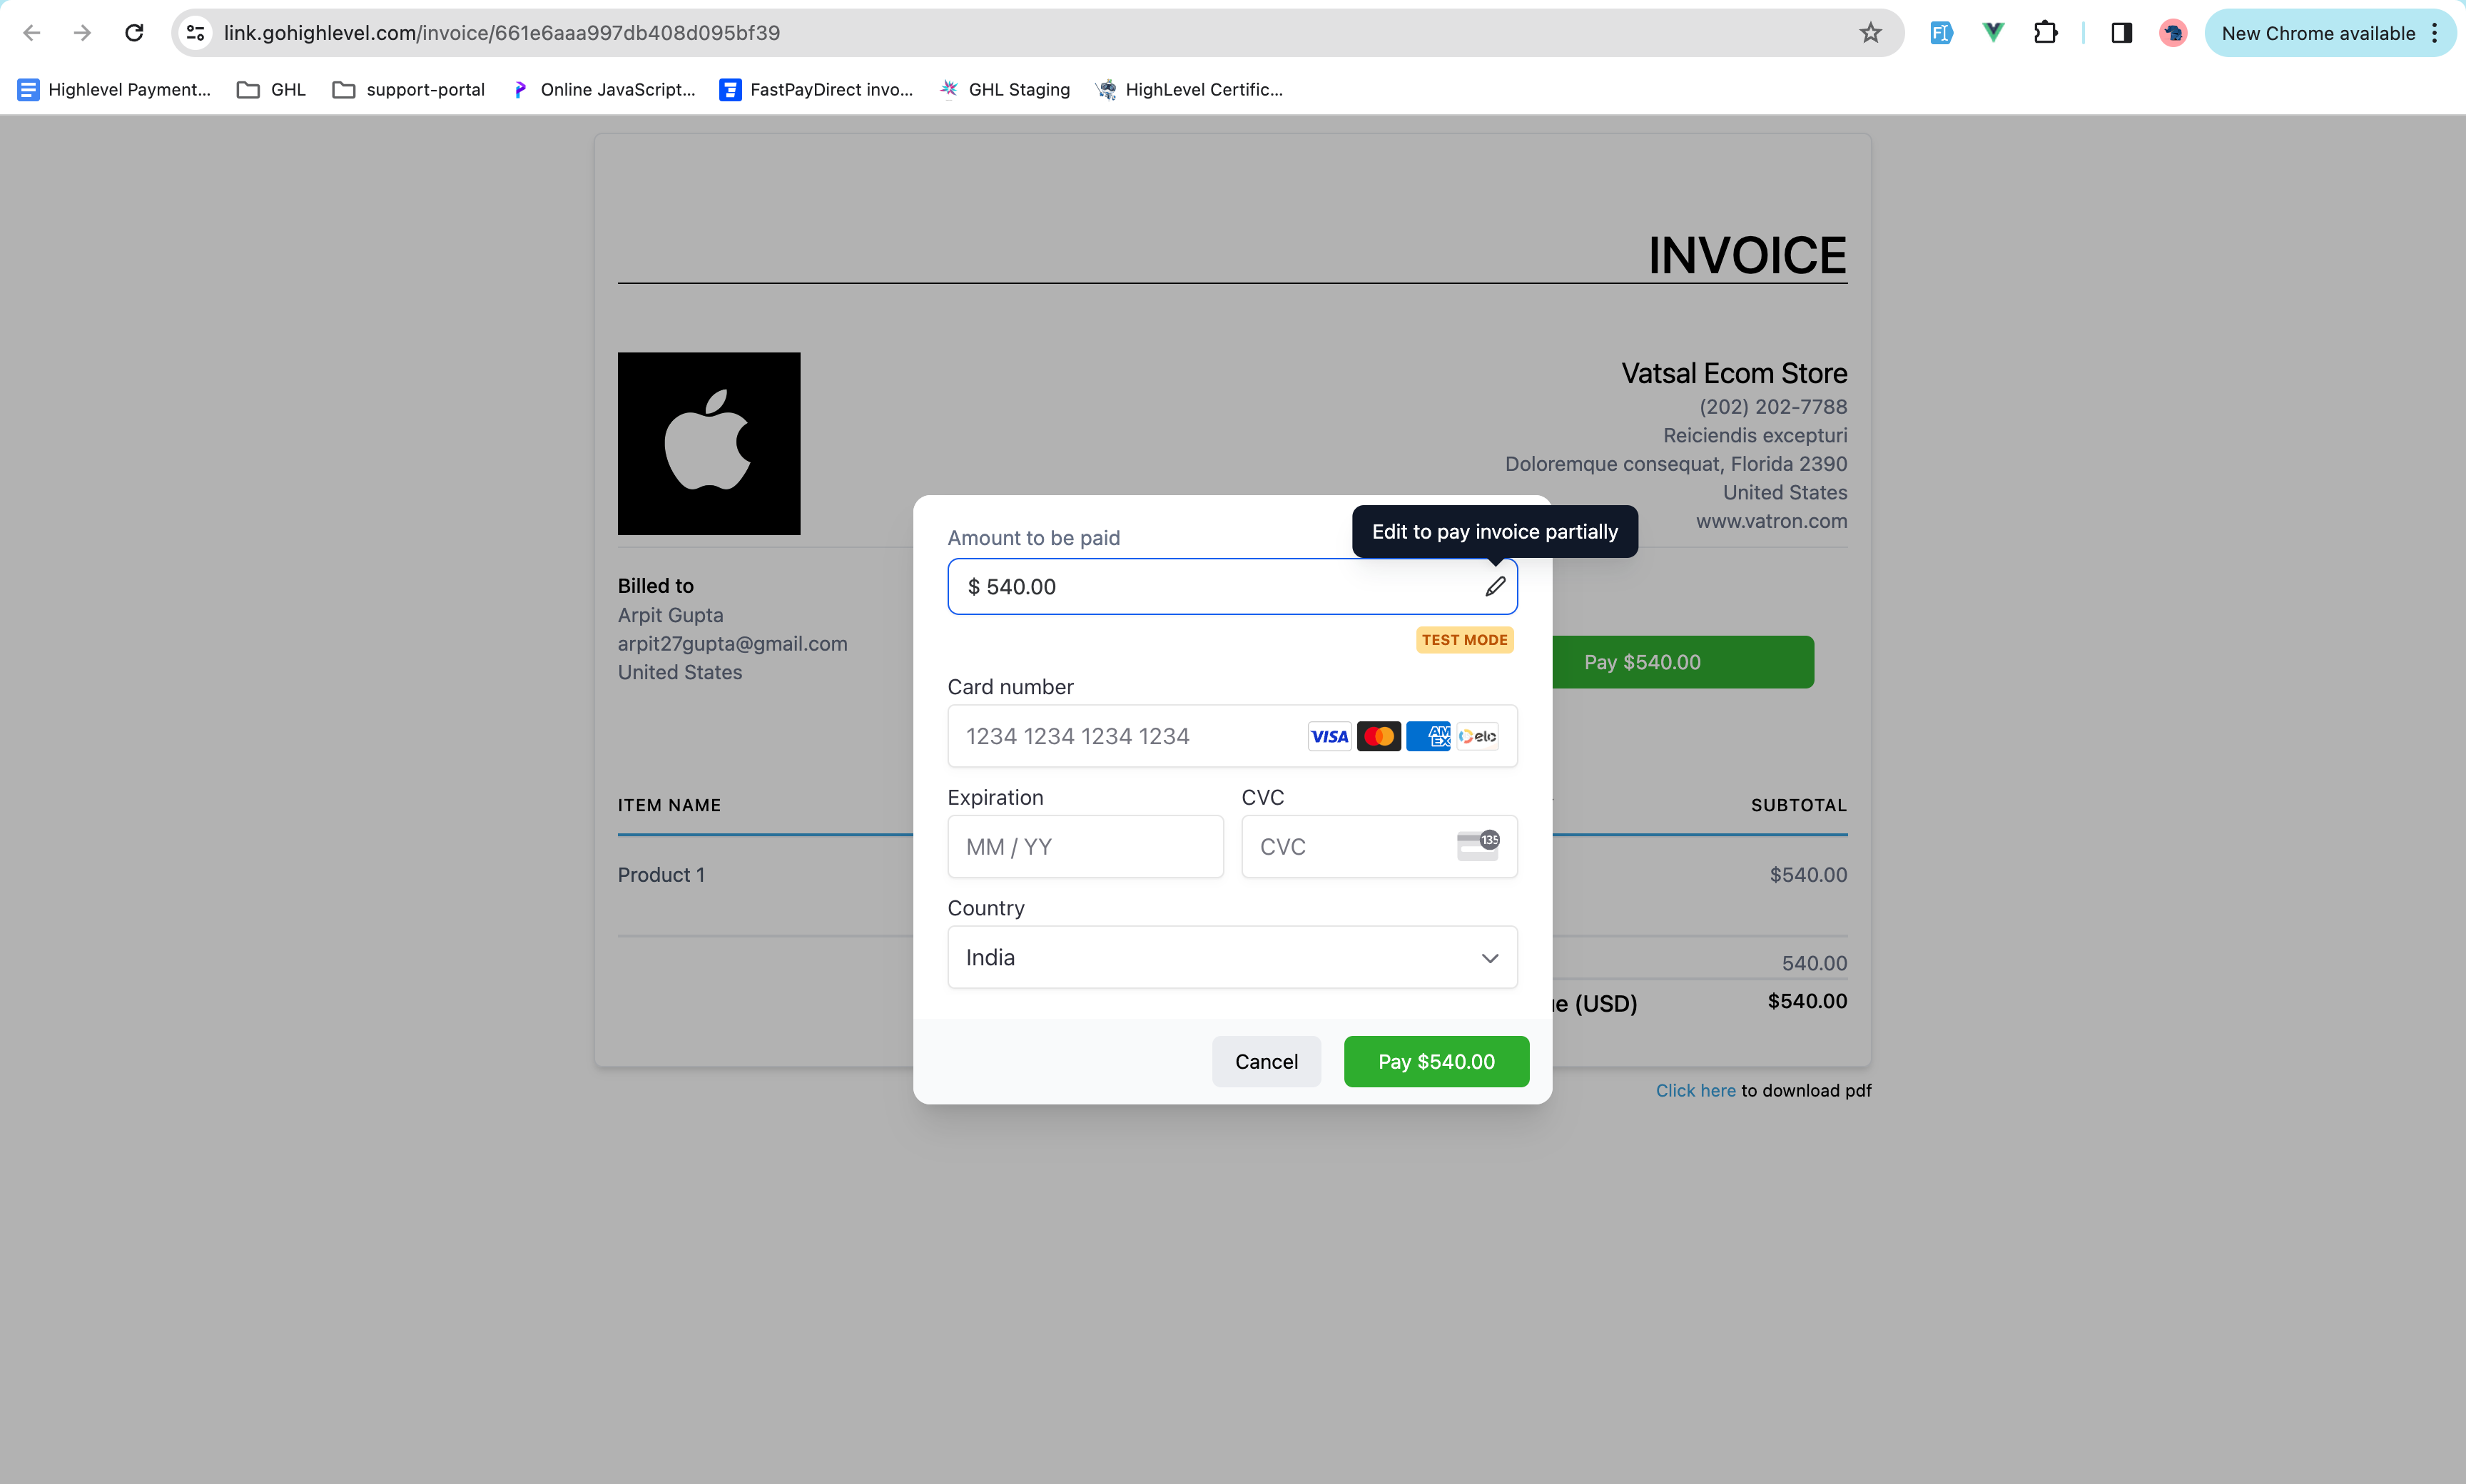Open the FastPayDirect invoice bookmark
This screenshot has height=1484, width=2466.
coord(816,90)
